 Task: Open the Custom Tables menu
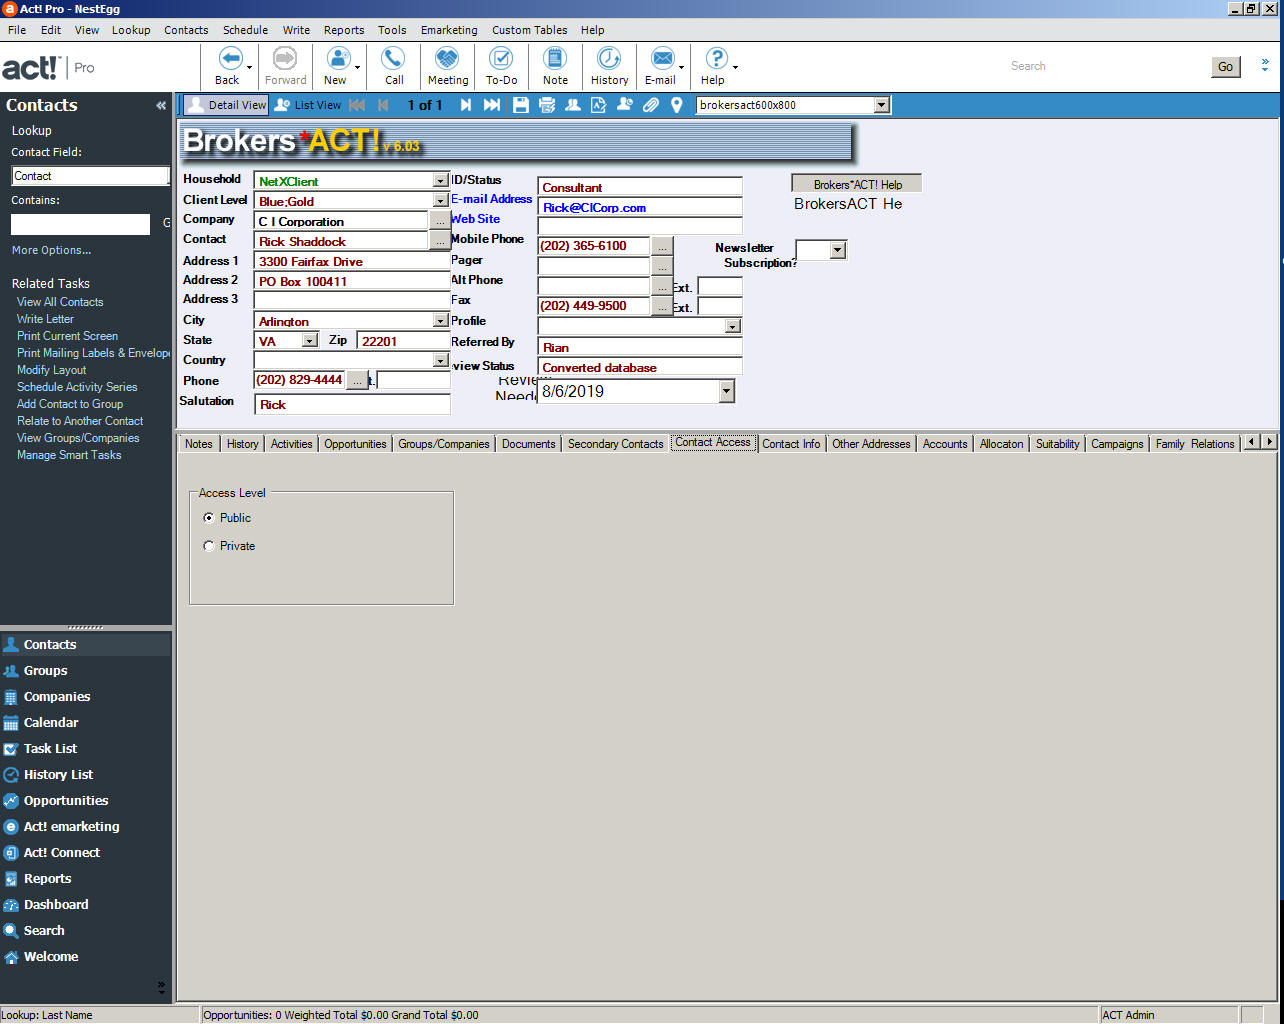pyautogui.click(x=530, y=30)
